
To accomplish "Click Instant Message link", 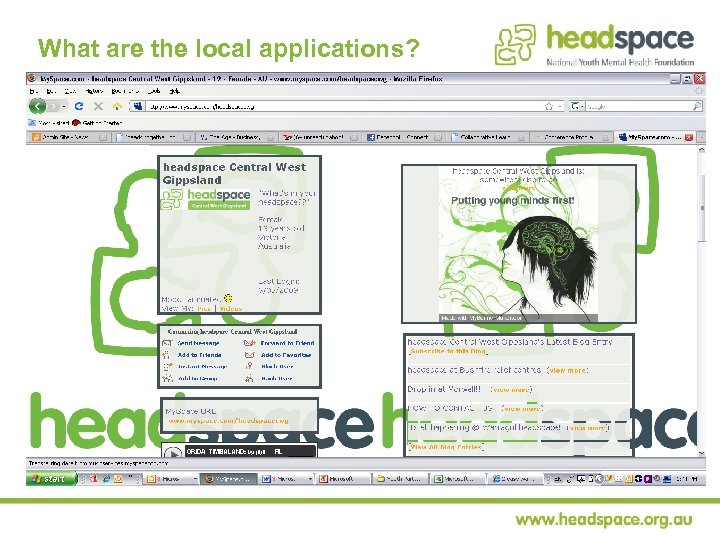I will coord(202,366).
